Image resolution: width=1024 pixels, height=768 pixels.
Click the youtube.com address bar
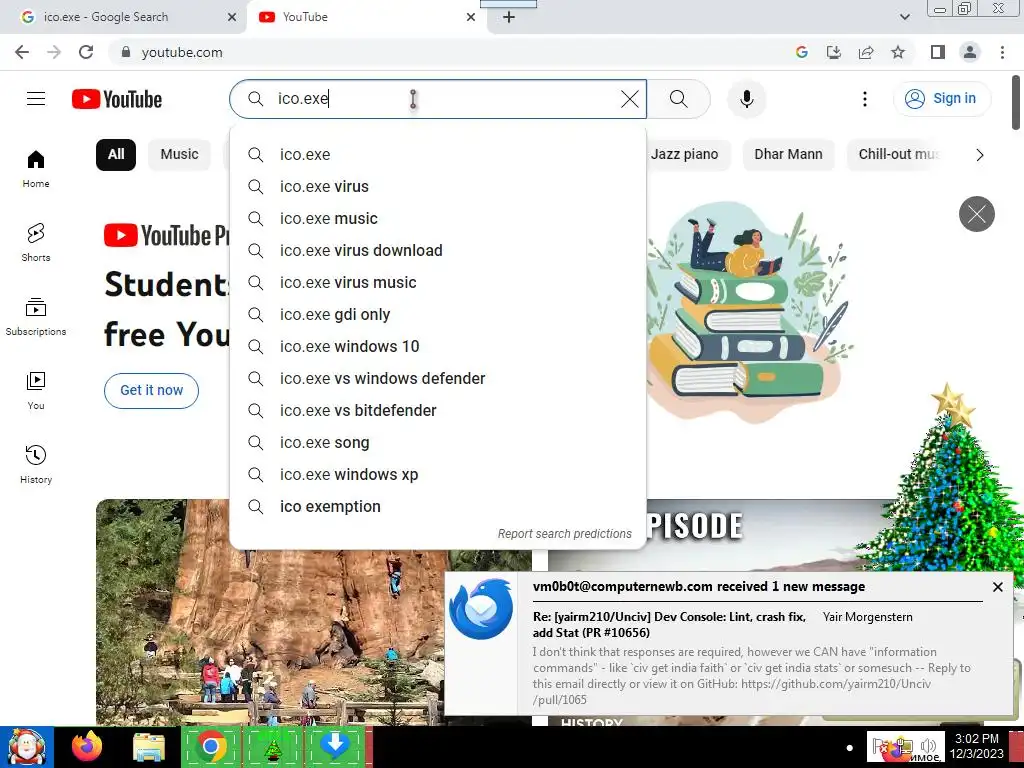(451, 52)
